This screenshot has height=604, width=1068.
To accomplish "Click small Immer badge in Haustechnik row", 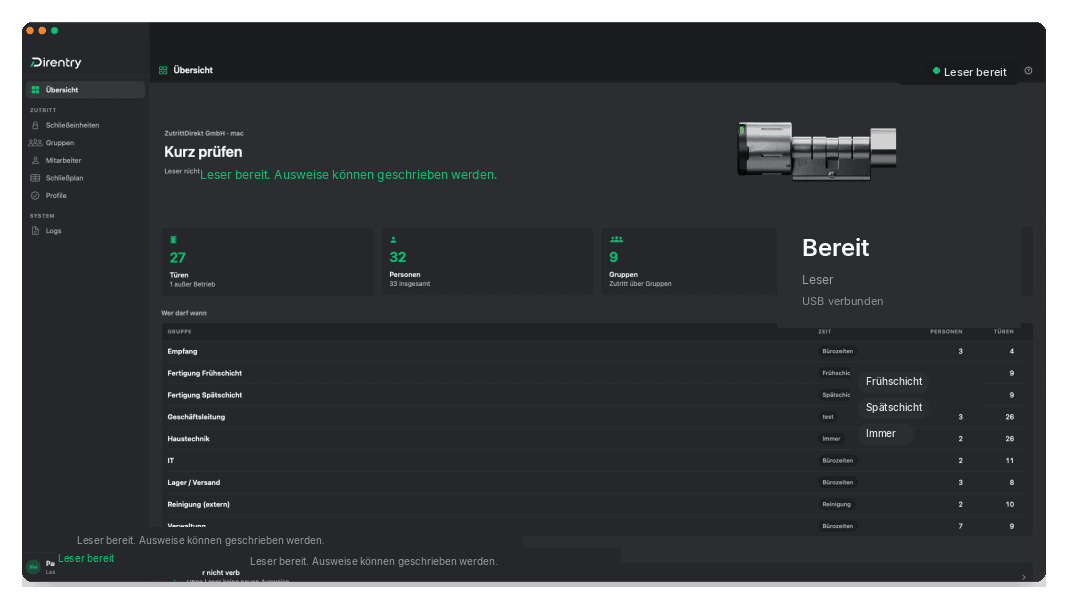I will pos(831,439).
